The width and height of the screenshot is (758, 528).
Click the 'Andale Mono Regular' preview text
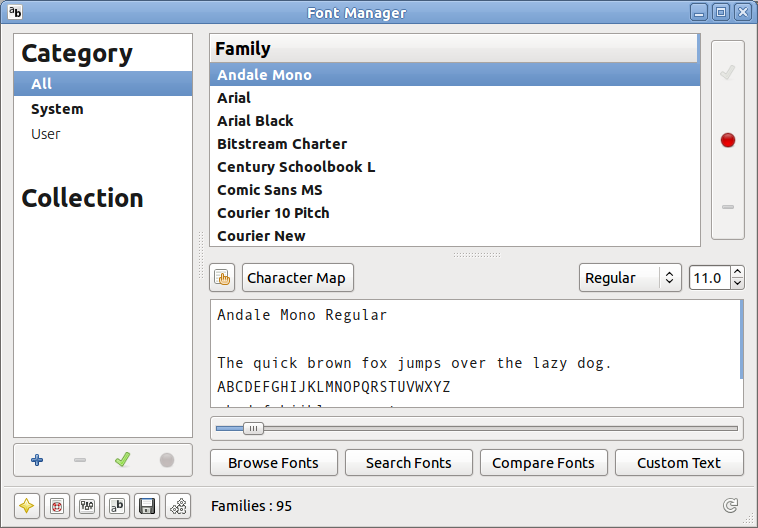click(302, 315)
